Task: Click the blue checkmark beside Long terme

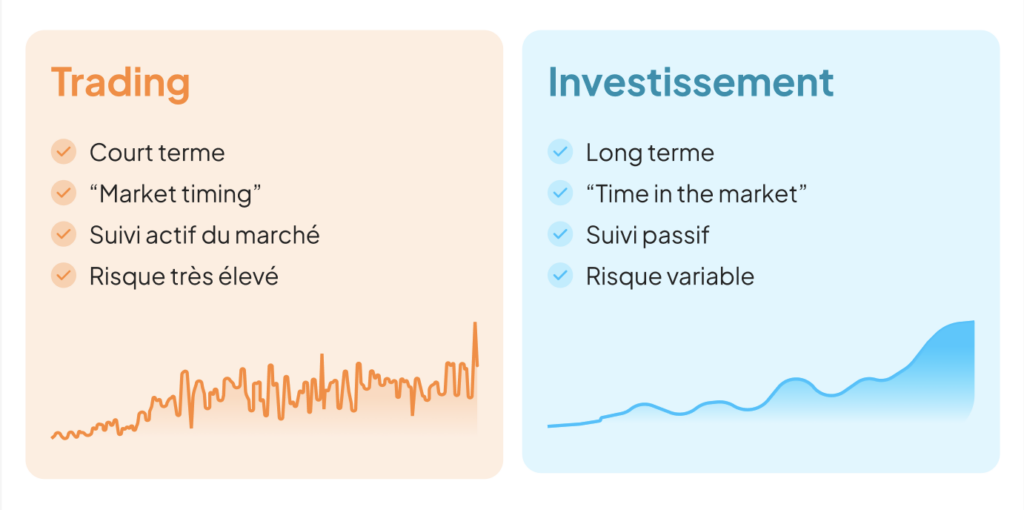Action: pyautogui.click(x=560, y=152)
